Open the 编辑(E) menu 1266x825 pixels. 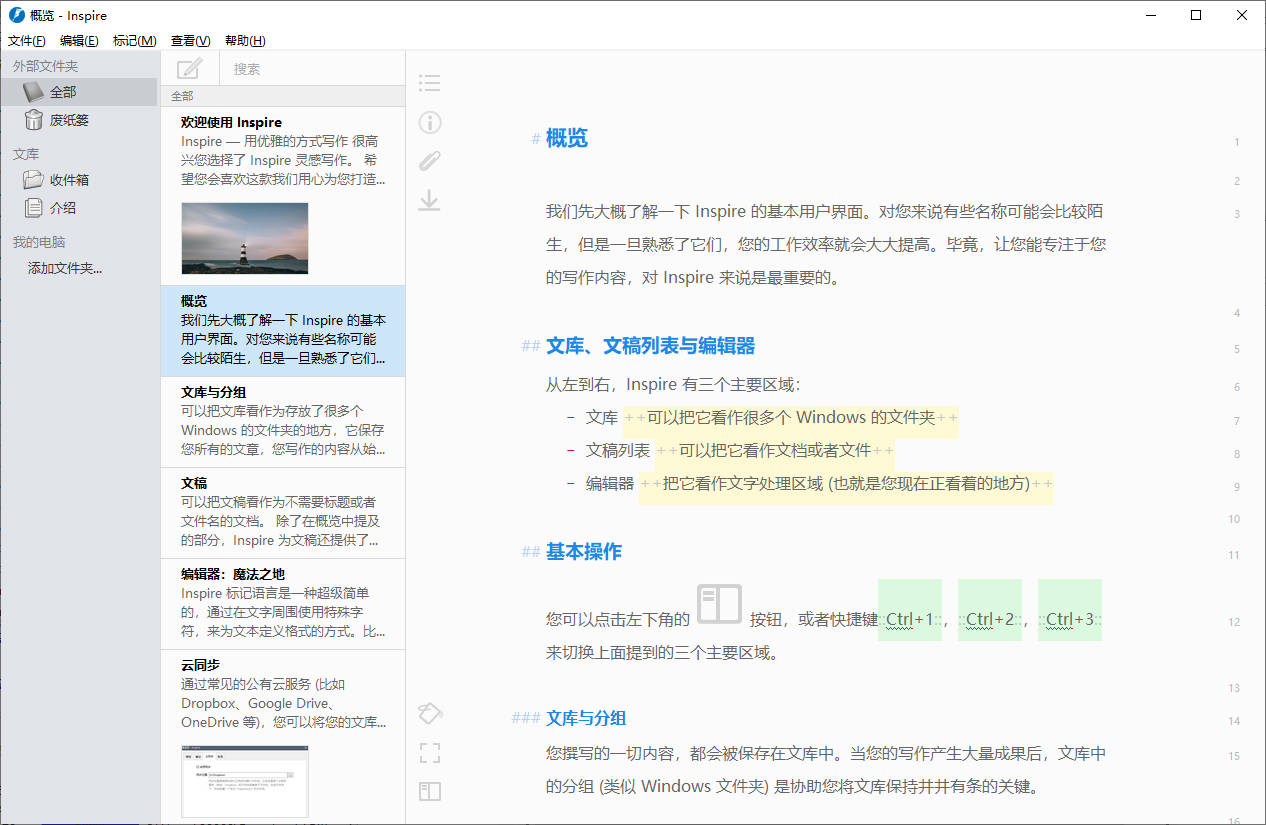pos(79,41)
